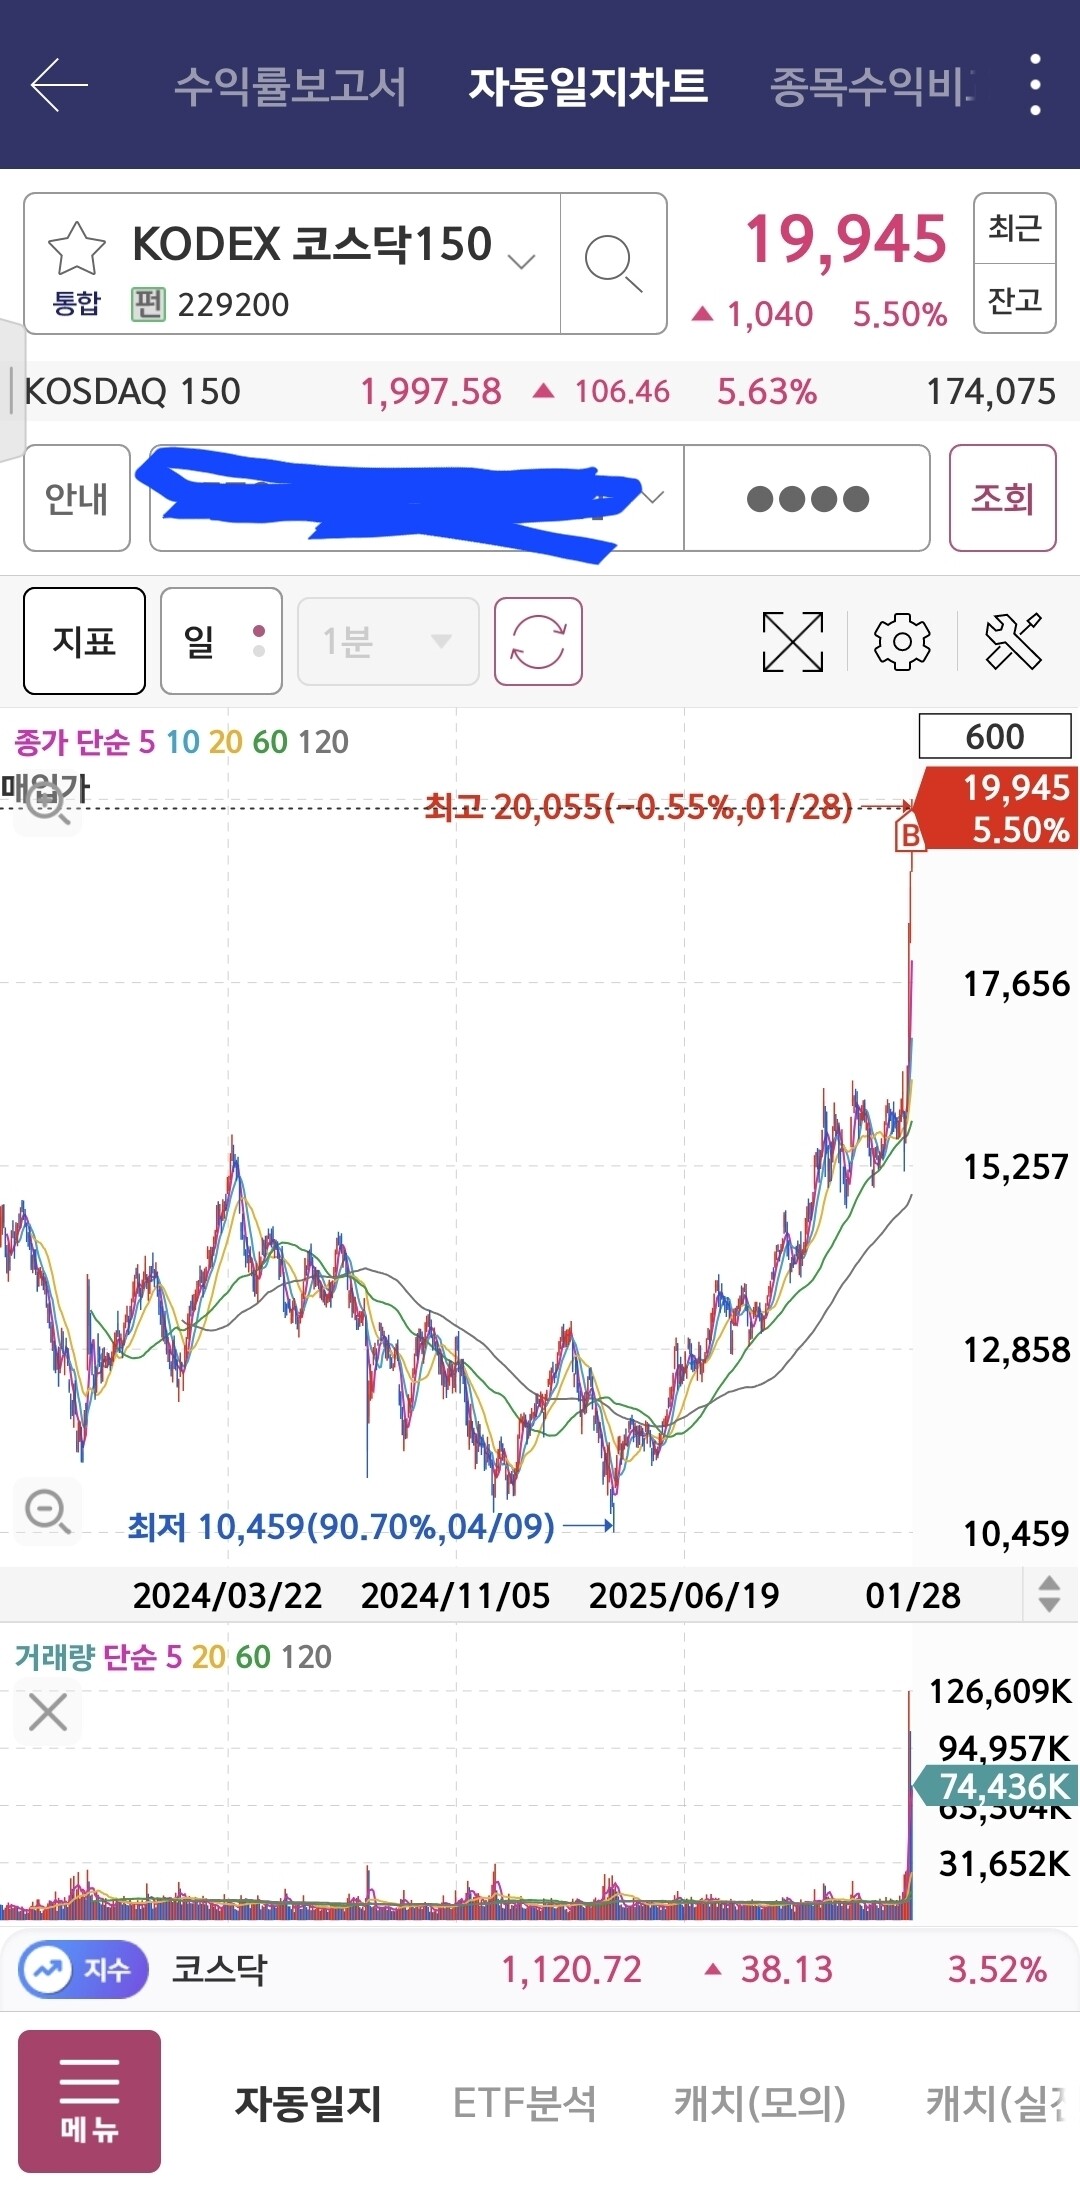This screenshot has width=1080, height=2191.
Task: Tap the chart up-down arrows stepper
Action: click(x=1049, y=1594)
